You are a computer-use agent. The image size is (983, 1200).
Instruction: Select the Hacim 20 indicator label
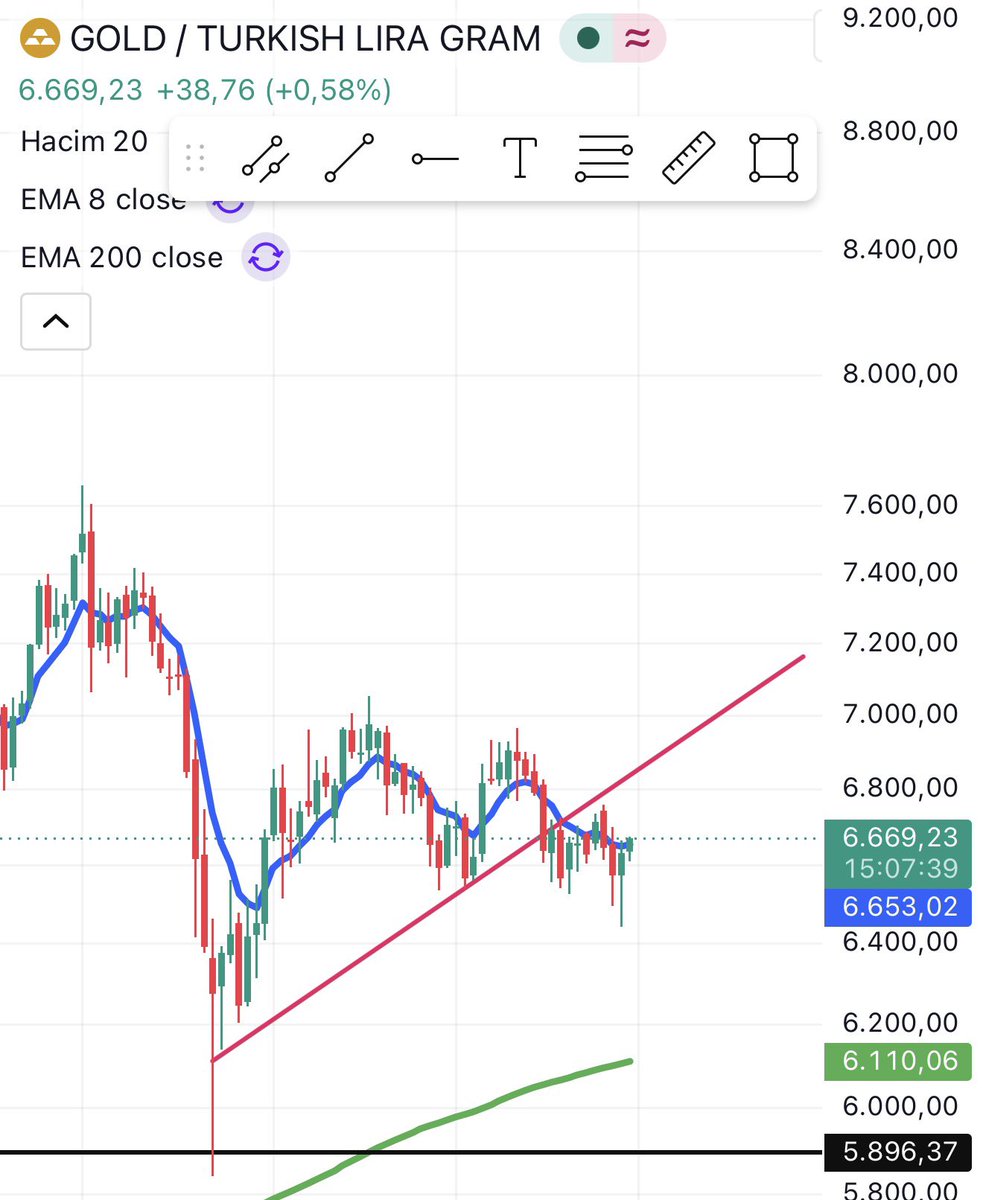tap(84, 142)
